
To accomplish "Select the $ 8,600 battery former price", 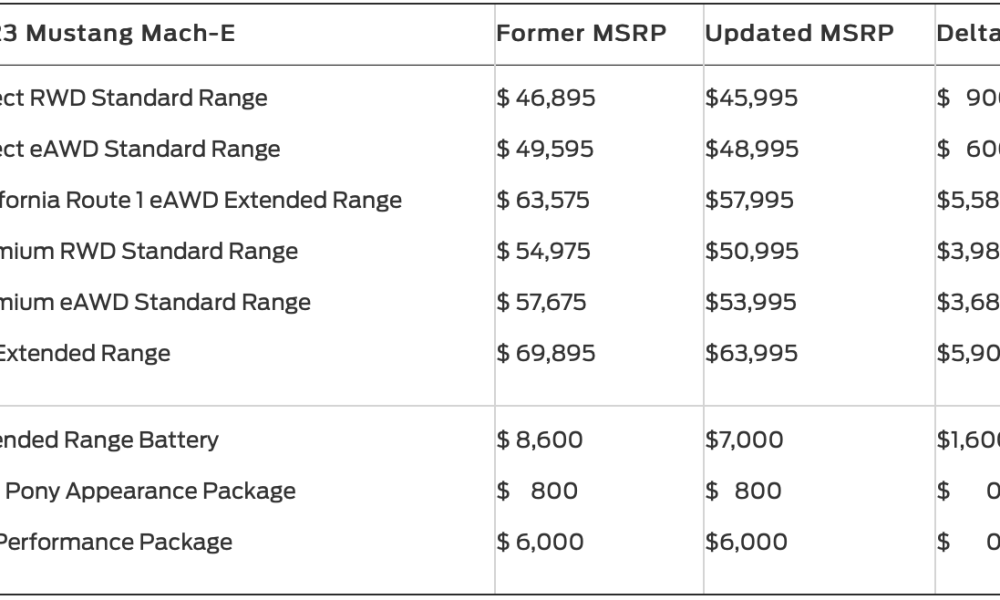I will point(539,440).
